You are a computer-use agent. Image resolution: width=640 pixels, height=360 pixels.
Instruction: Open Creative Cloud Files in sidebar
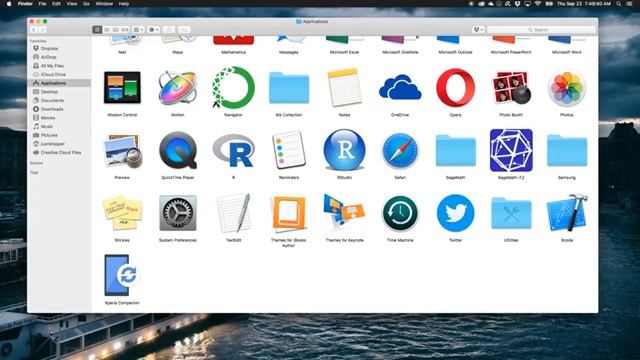(x=61, y=152)
